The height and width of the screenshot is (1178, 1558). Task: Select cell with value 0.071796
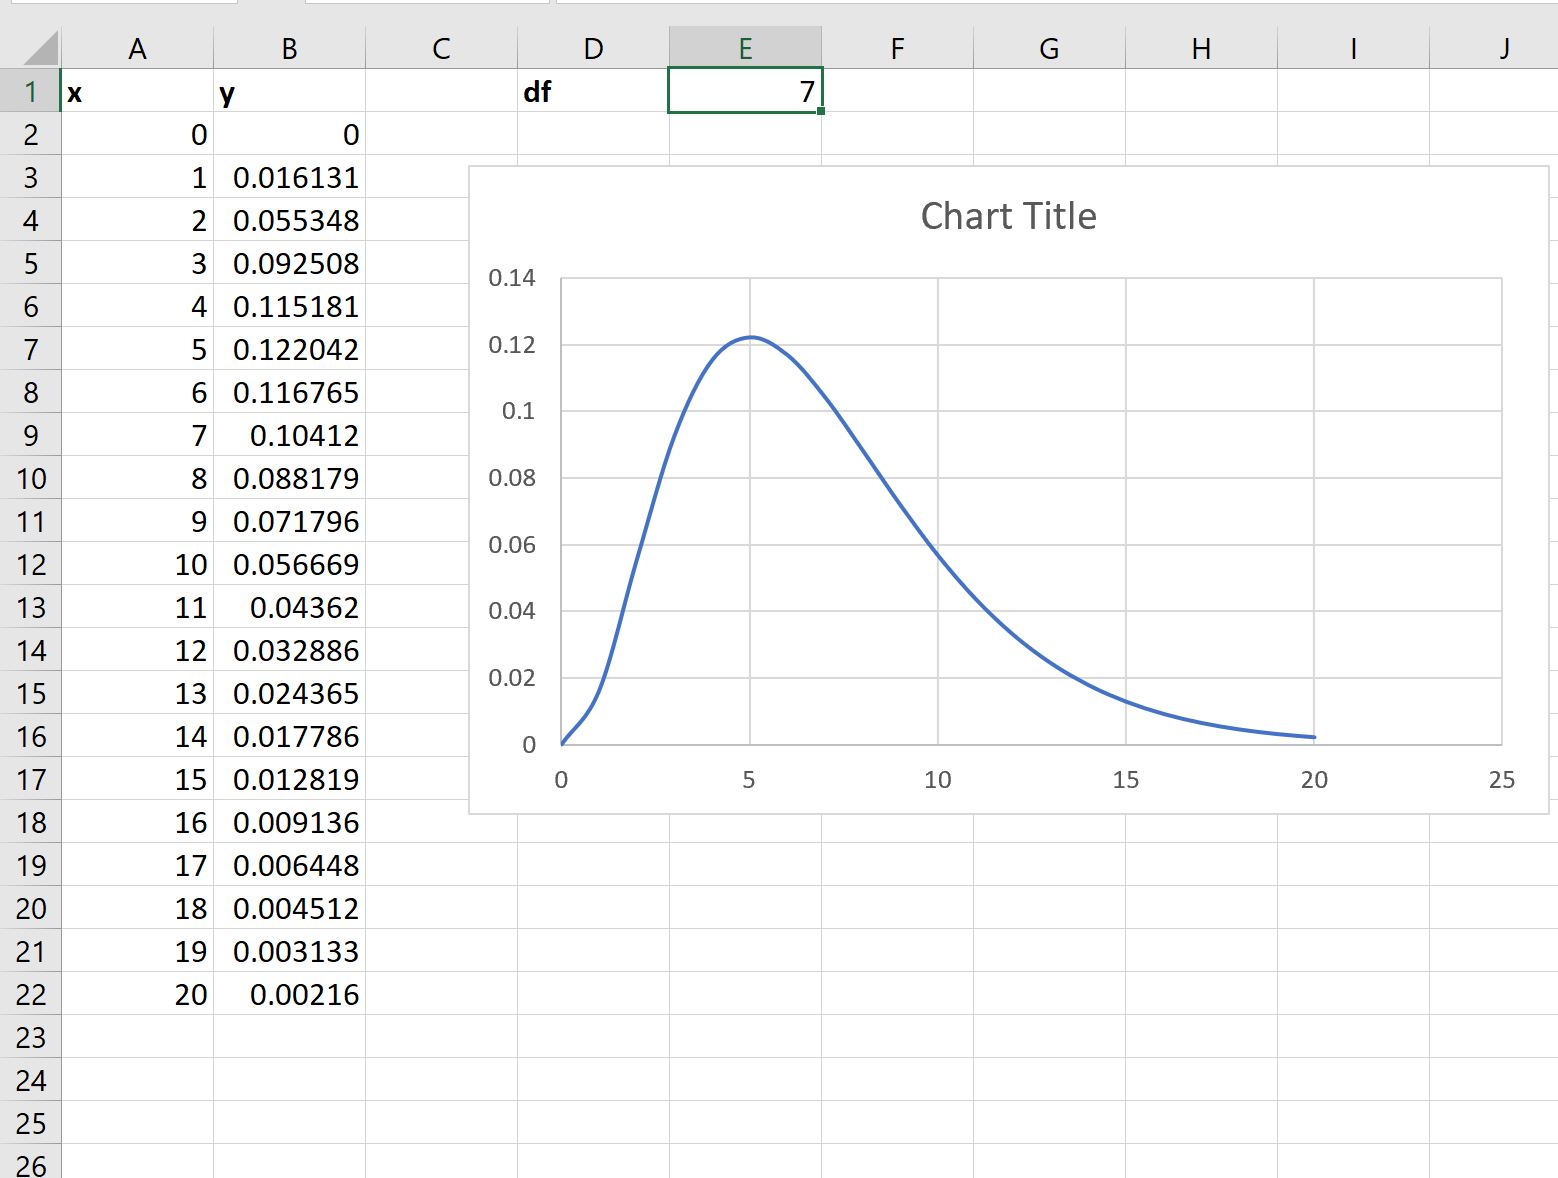290,521
